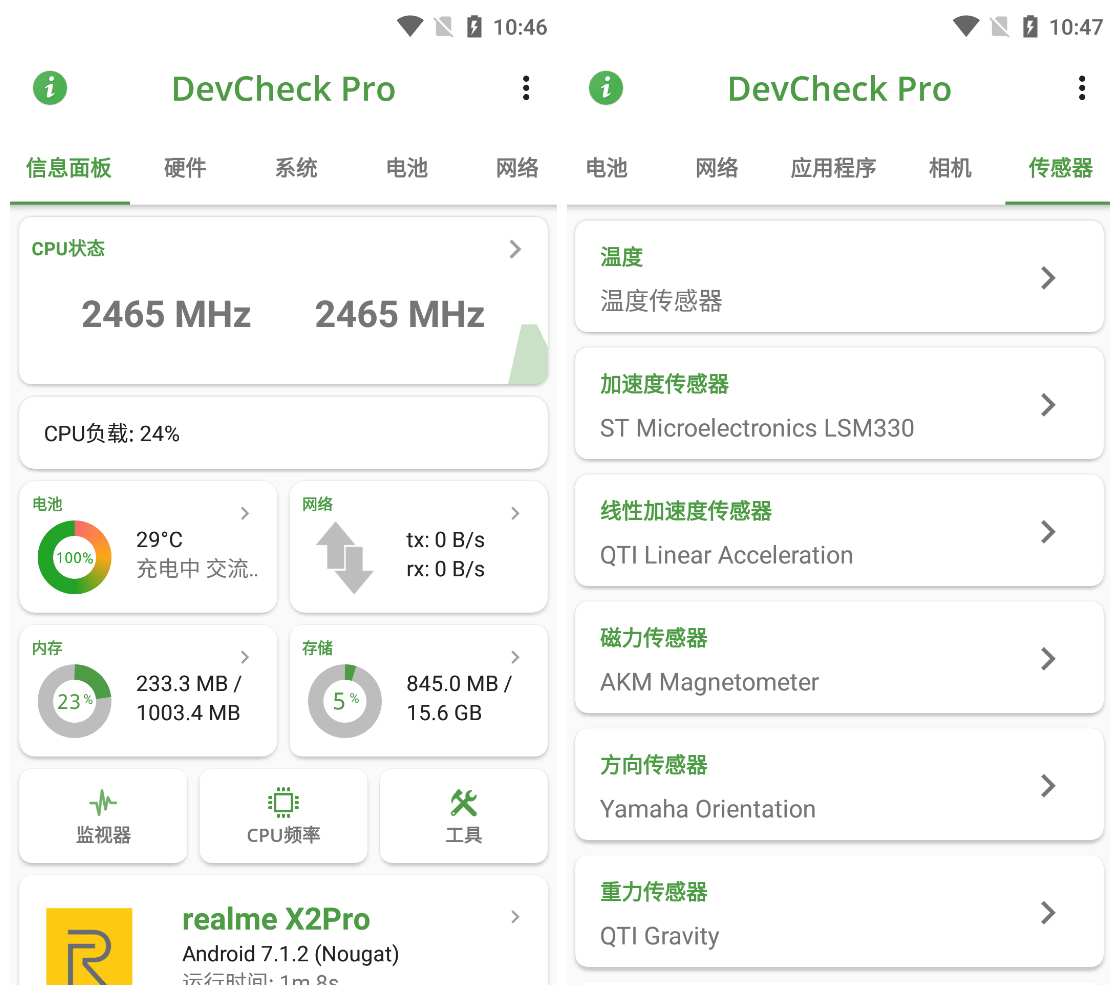Open the 工具 tools icon
Image resolution: width=1120 pixels, height=995 pixels.
coord(464,803)
